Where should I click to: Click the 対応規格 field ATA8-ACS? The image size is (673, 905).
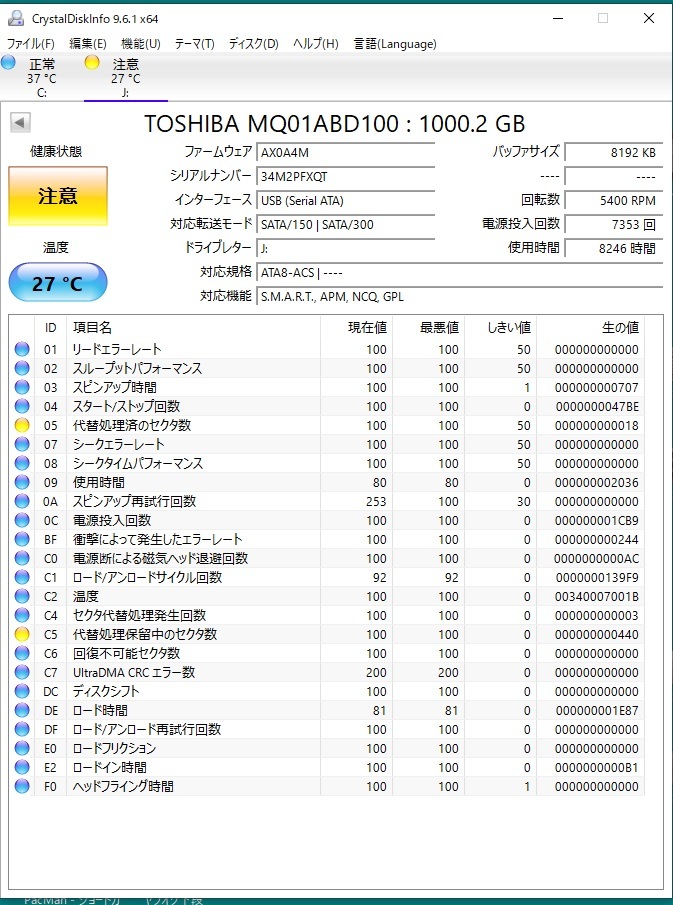459,272
